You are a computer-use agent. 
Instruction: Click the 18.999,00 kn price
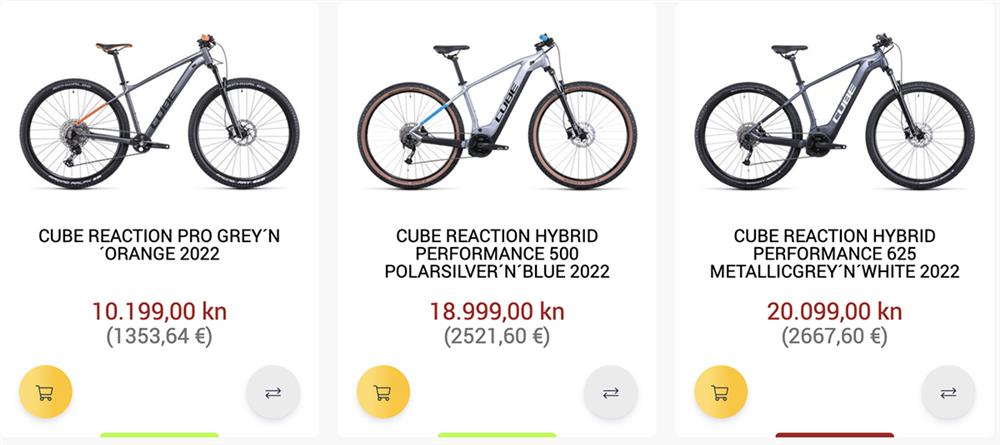pos(497,312)
